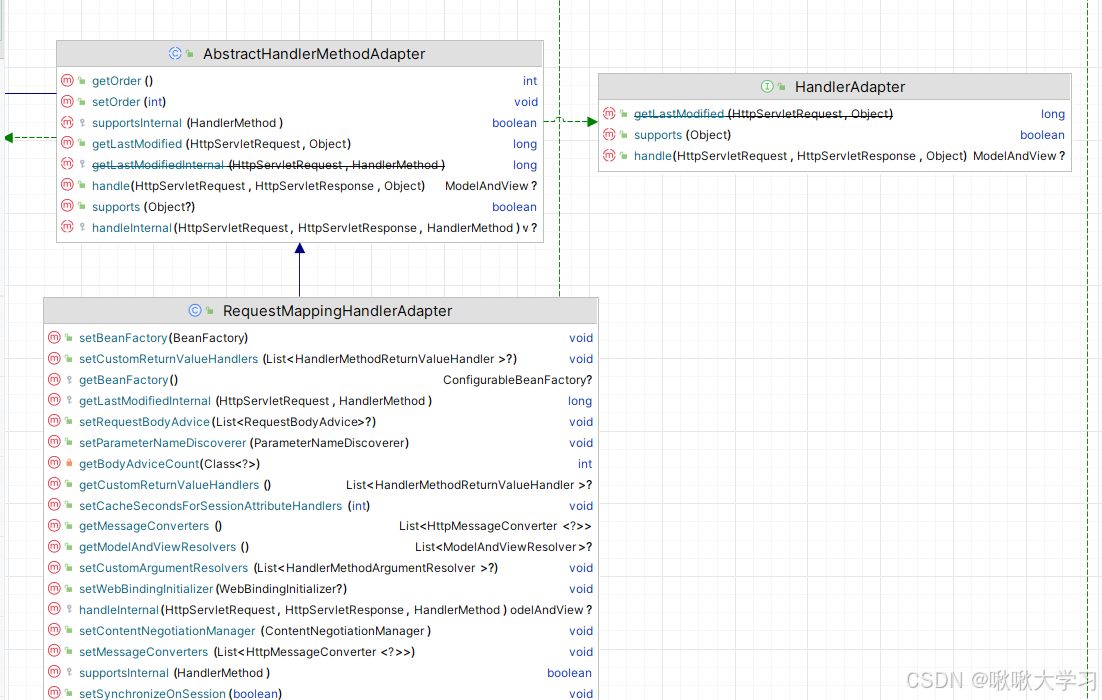Select the setOrder(int) method row
The width and height of the screenshot is (1102, 700).
[x=300, y=102]
